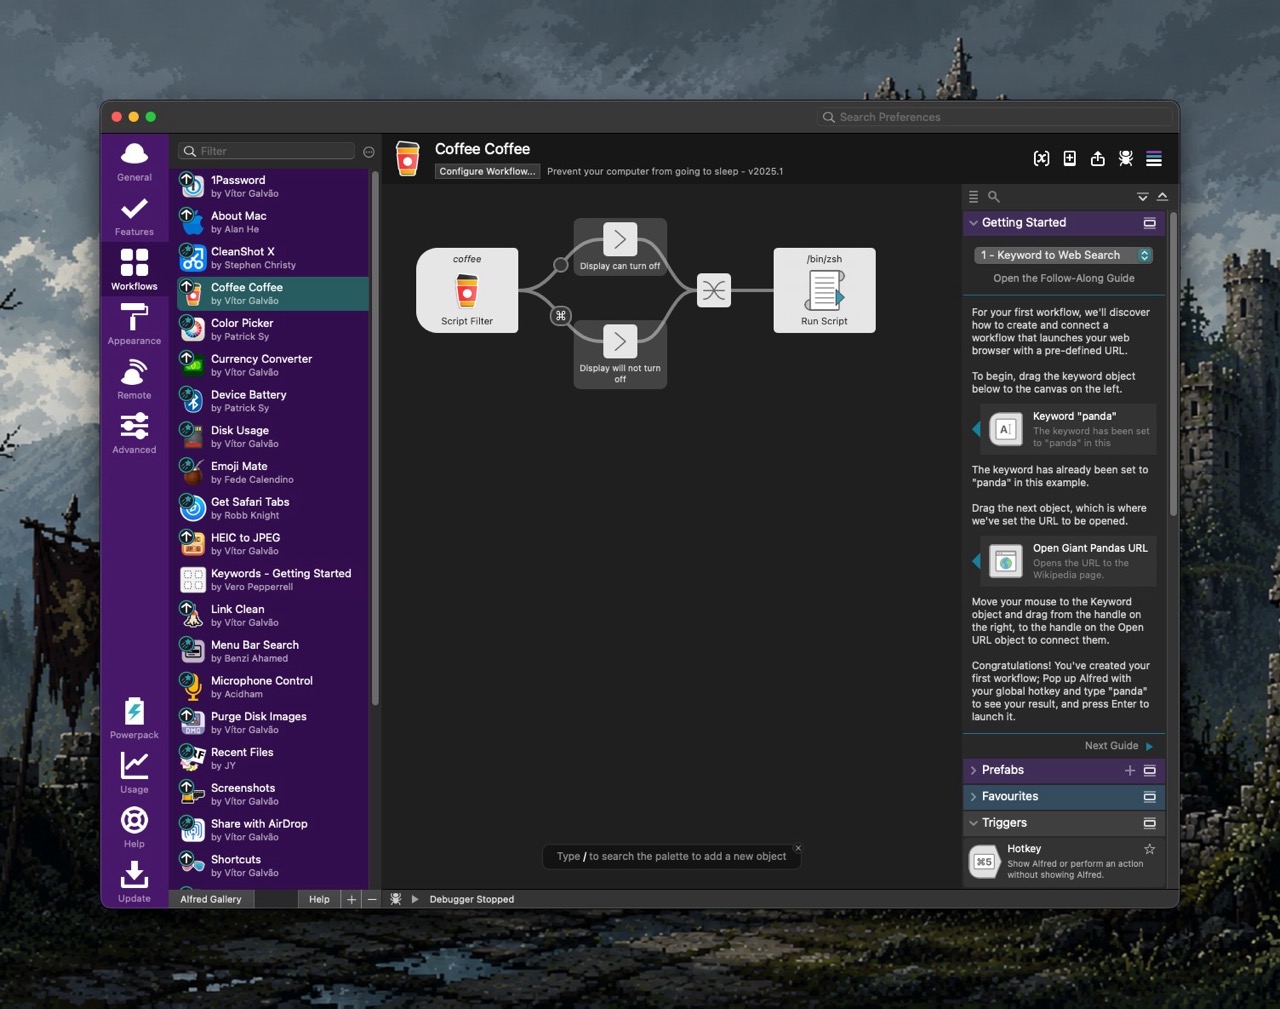Click the export/share workflow icon
The width and height of the screenshot is (1280, 1009).
click(1097, 158)
